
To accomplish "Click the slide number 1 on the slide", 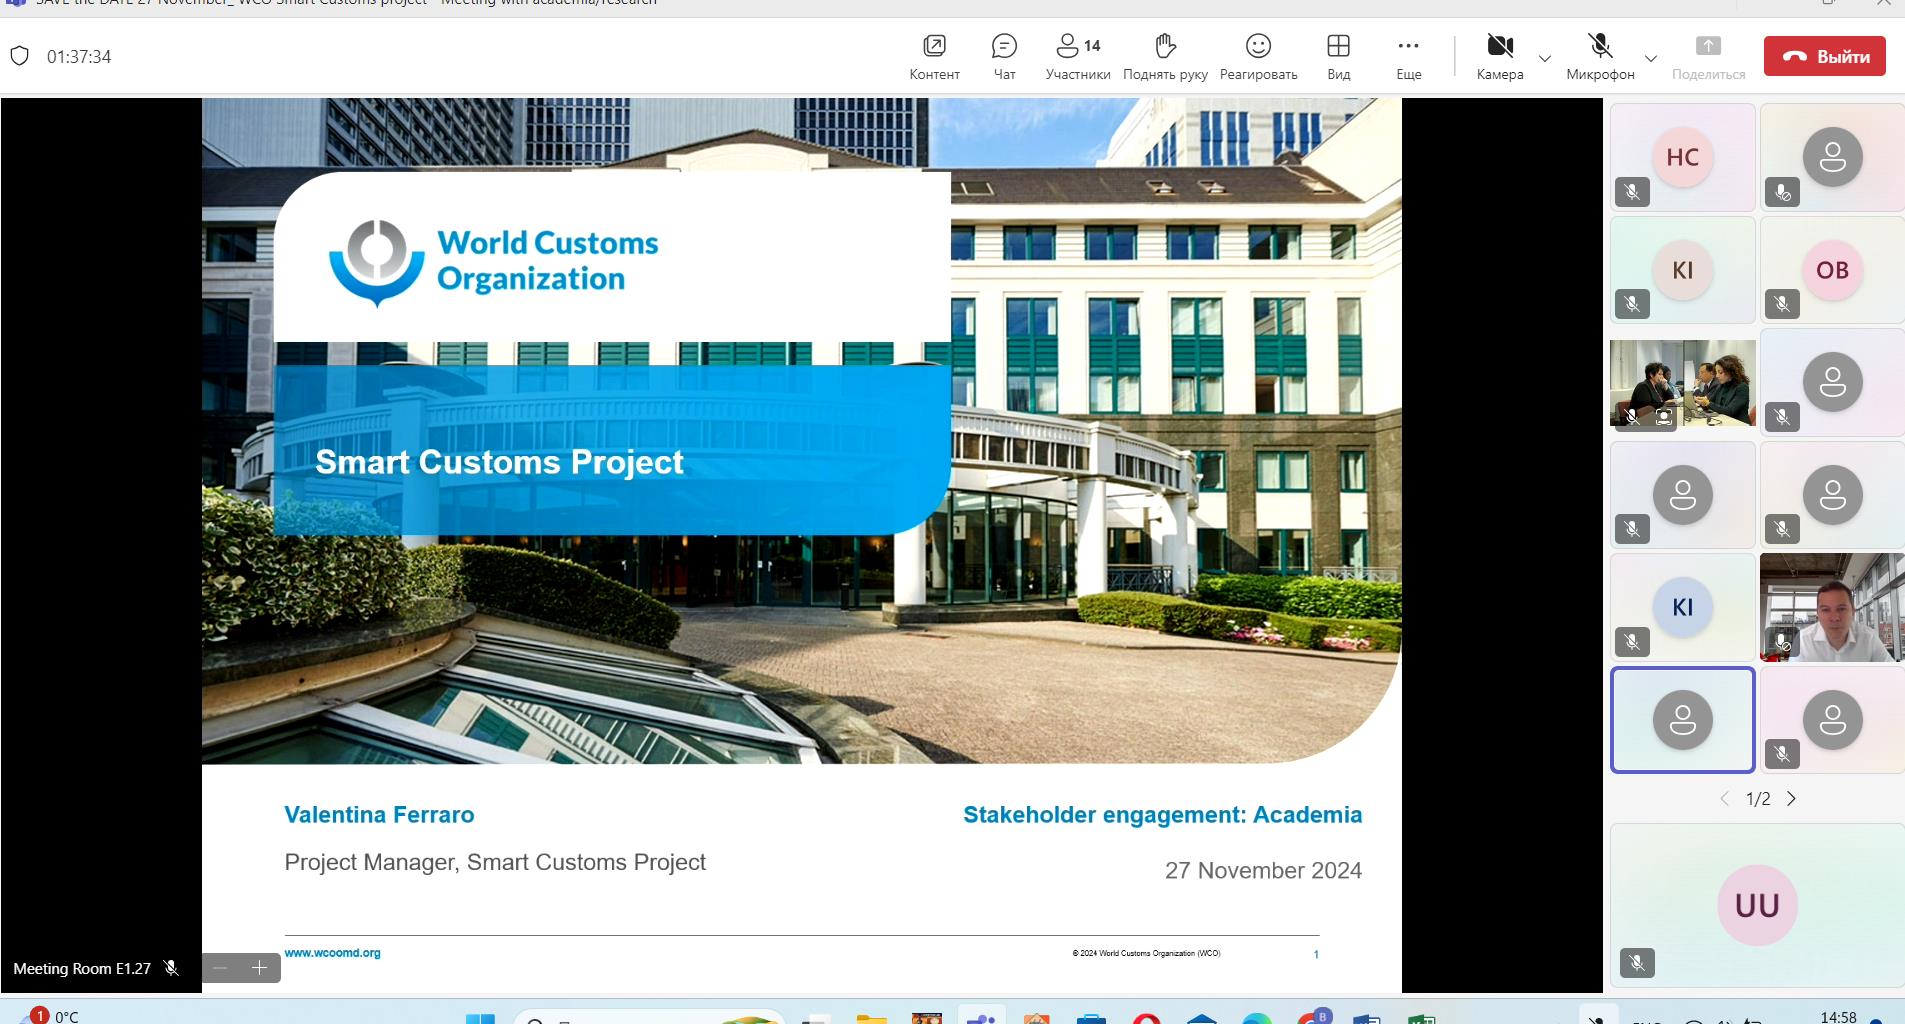I will click(x=1316, y=954).
